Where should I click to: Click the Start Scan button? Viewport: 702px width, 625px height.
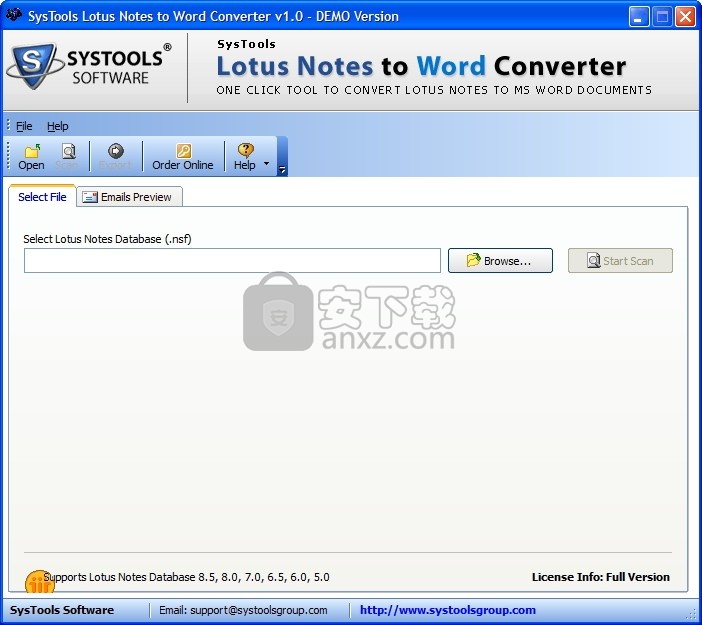point(620,261)
